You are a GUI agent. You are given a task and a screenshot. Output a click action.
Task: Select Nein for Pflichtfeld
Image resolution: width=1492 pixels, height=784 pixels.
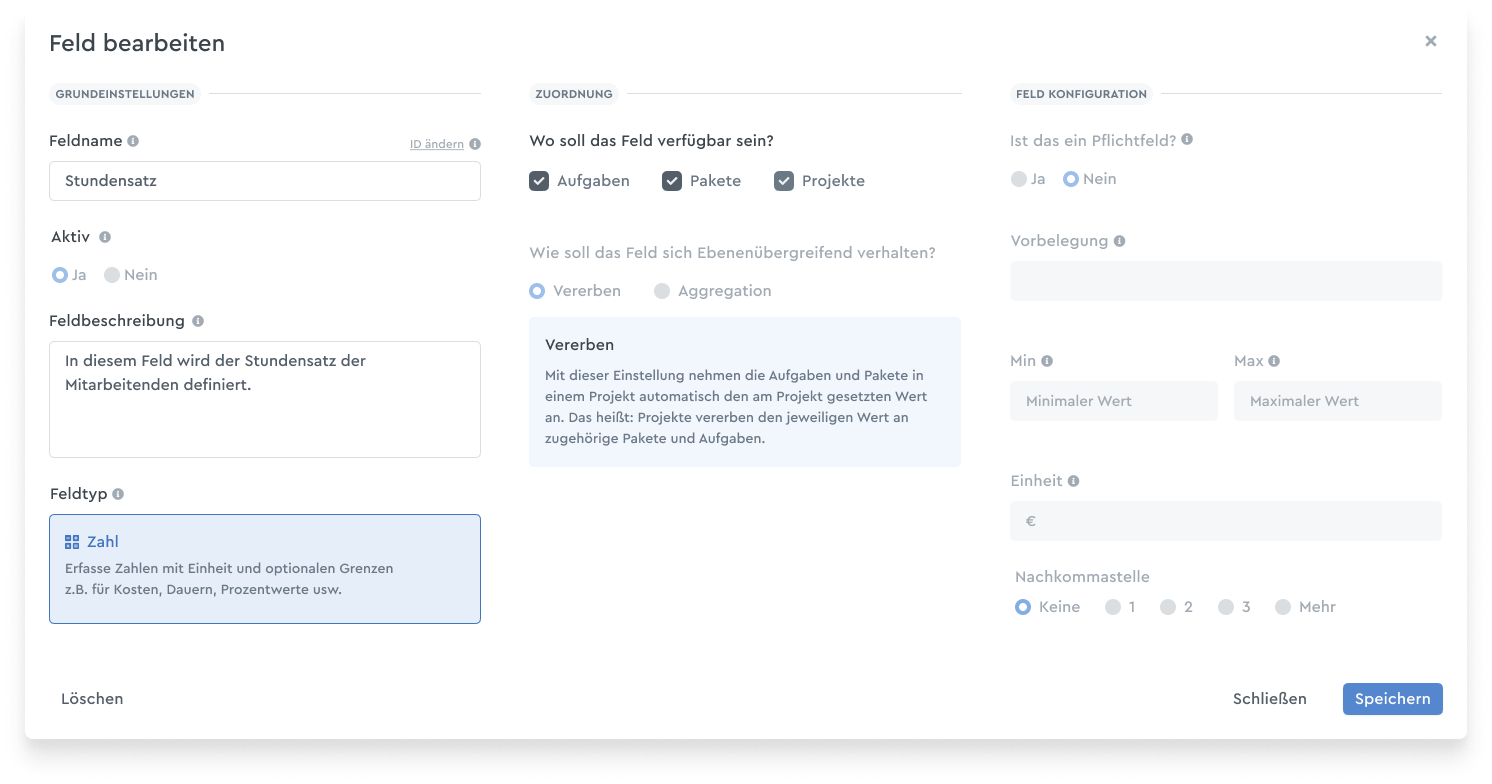1071,179
